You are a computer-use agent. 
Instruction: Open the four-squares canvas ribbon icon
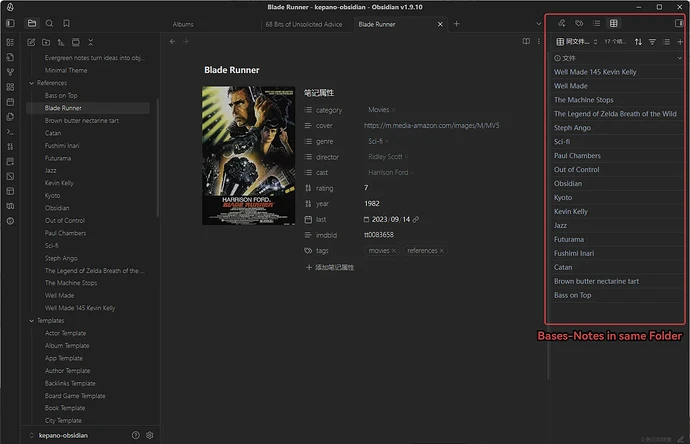[10, 87]
